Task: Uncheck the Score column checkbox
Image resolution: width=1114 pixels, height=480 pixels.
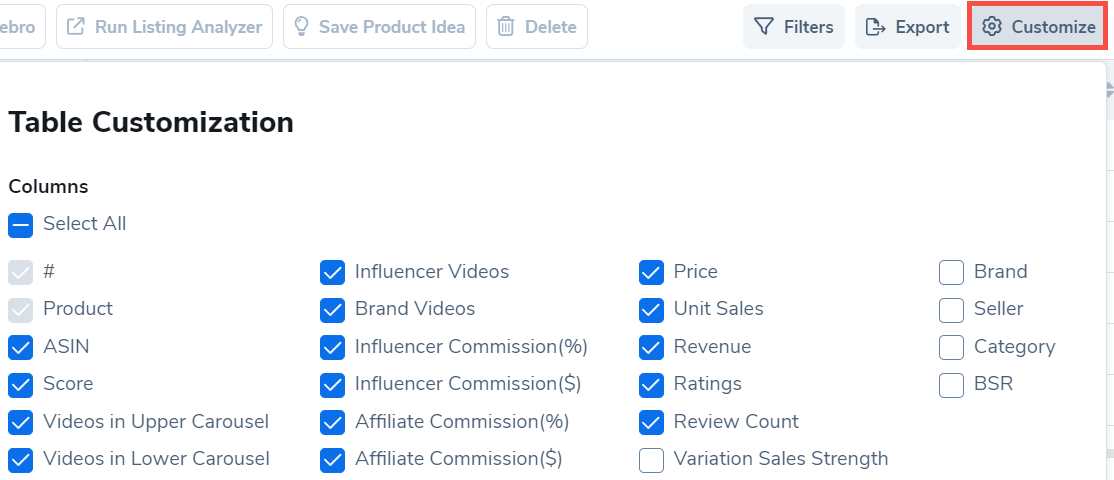Action: pyautogui.click(x=21, y=384)
